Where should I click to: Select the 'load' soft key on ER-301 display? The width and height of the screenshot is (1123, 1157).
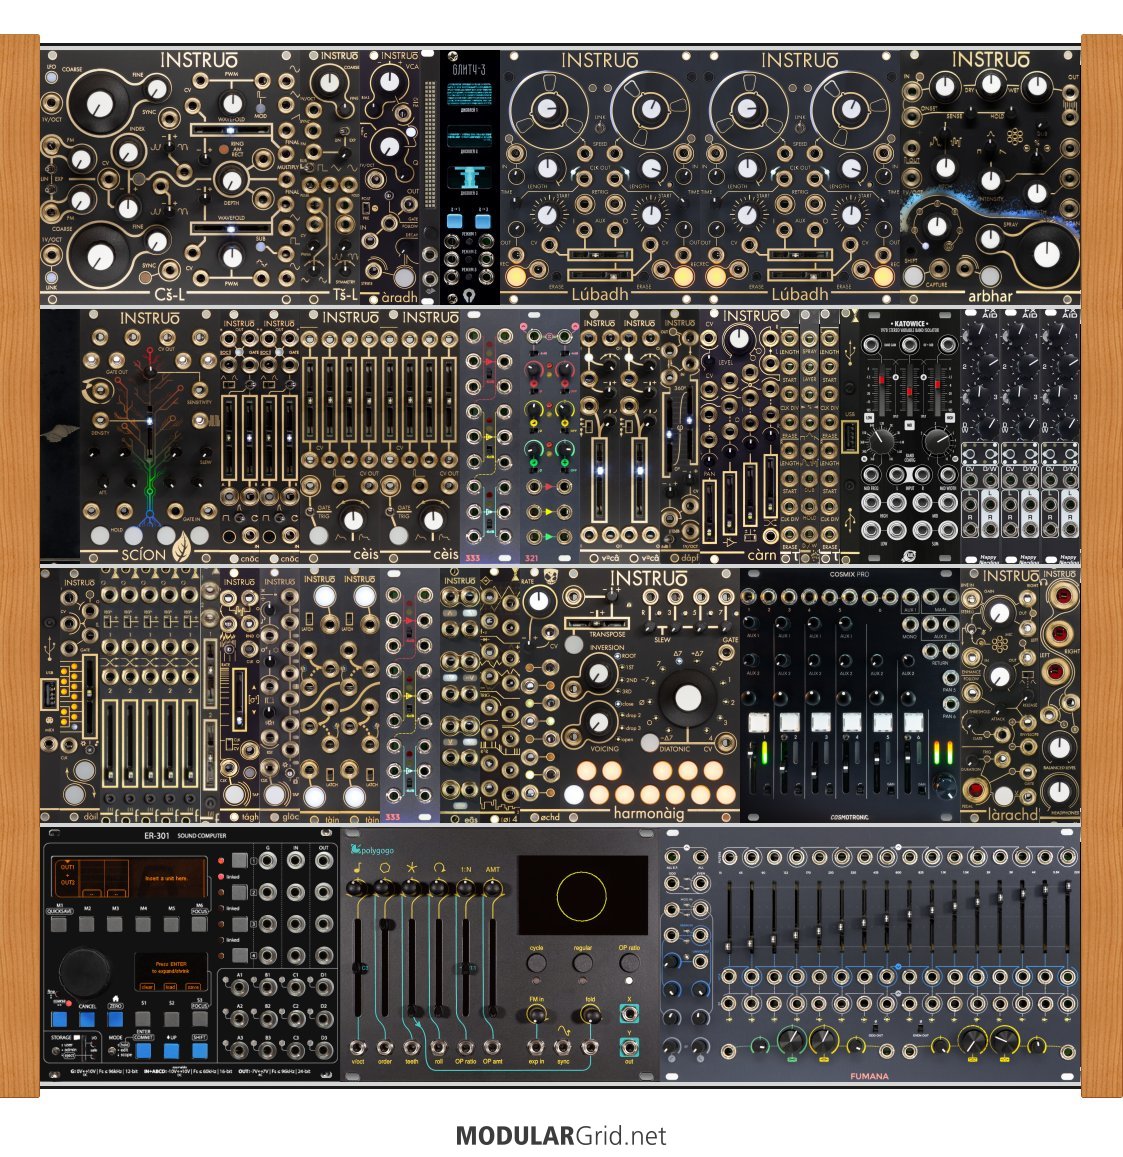coord(170,987)
